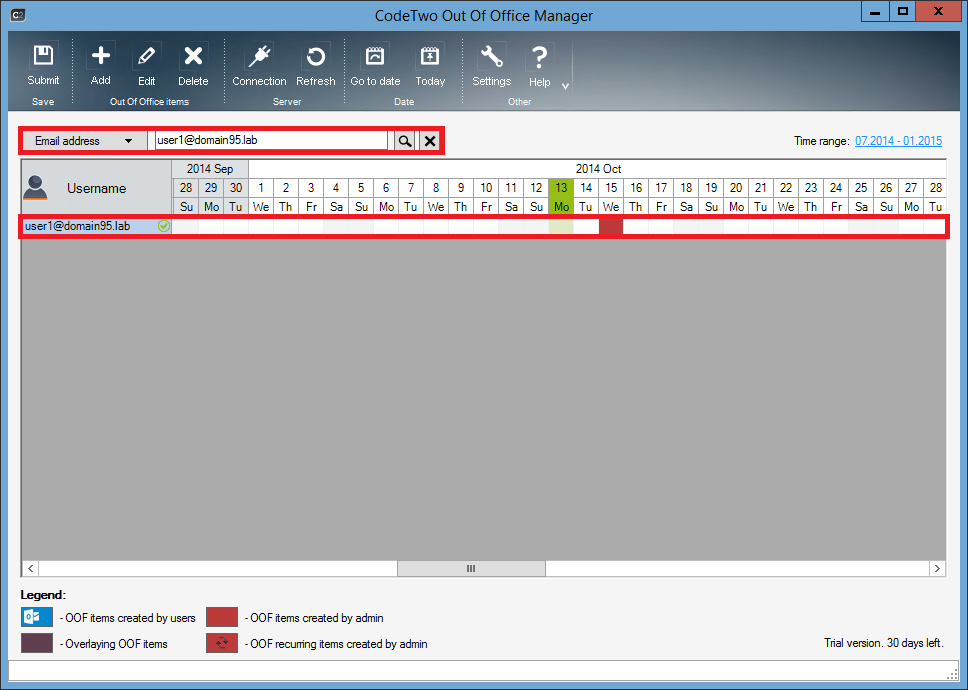The image size is (968, 690).
Task: Edit the selected Out Of Office item
Action: pos(146,65)
